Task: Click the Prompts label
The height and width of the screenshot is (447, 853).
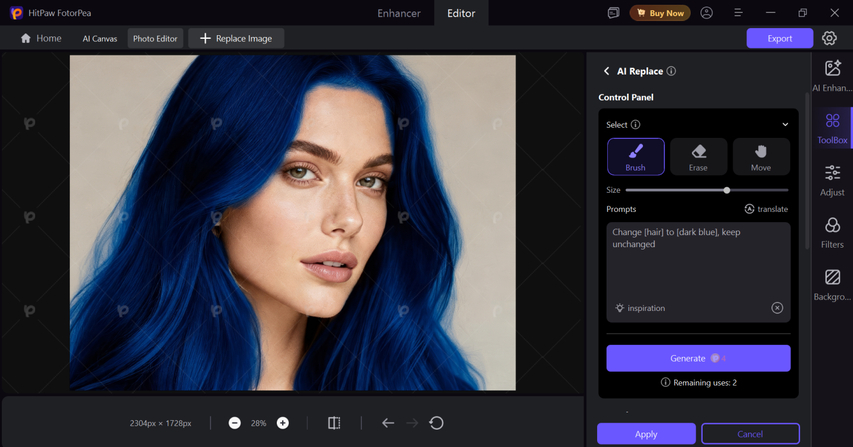Action: pos(621,209)
